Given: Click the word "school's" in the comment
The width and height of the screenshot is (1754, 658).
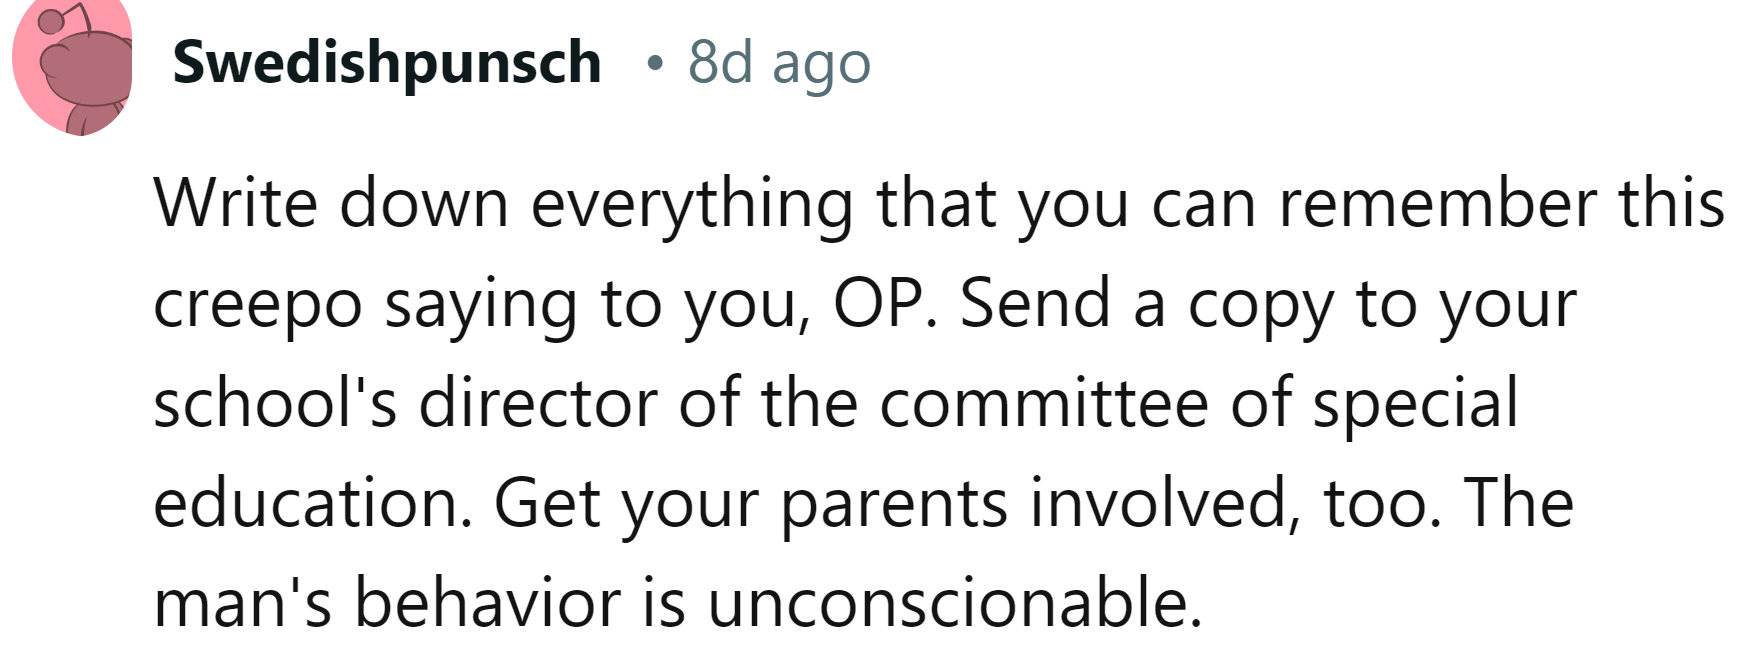Looking at the screenshot, I should pyautogui.click(x=275, y=403).
